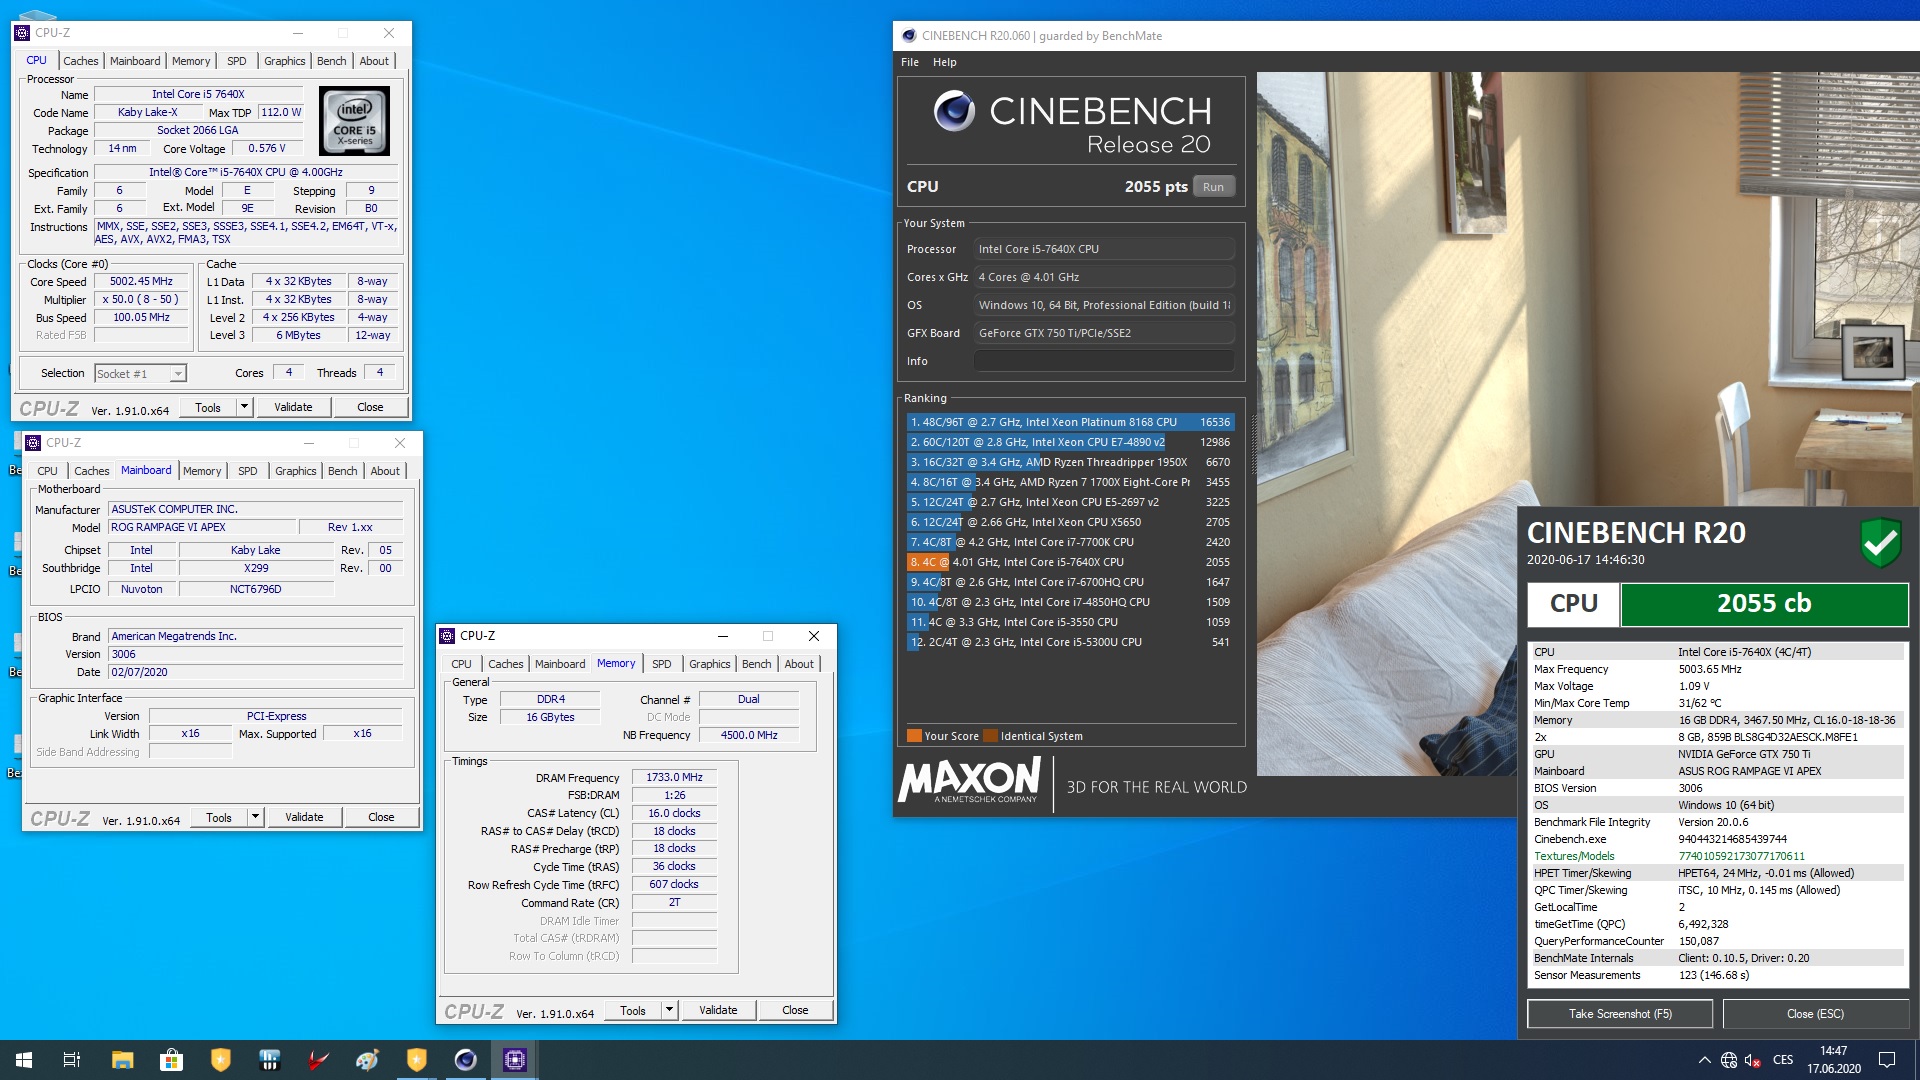This screenshot has height=1080, width=1920.
Task: Select ranking row Xeon Platinum 8168 CPU
Action: [1070, 422]
